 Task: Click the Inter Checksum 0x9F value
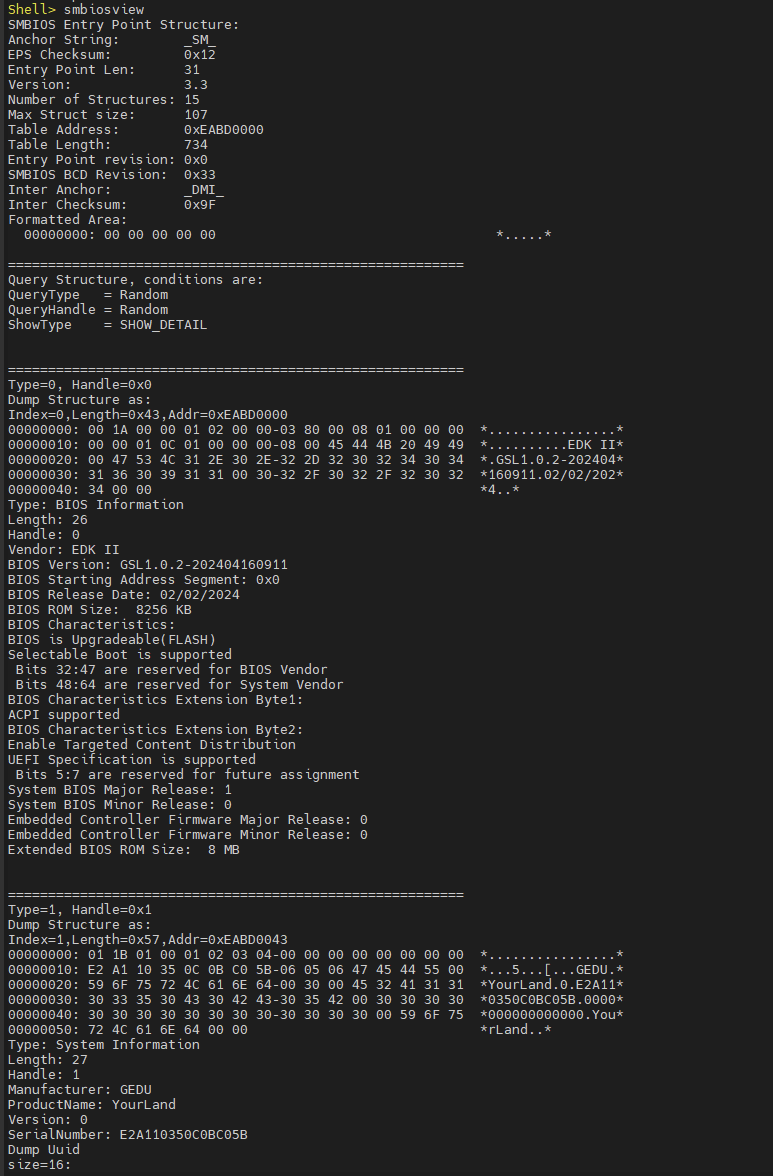[x=199, y=205]
